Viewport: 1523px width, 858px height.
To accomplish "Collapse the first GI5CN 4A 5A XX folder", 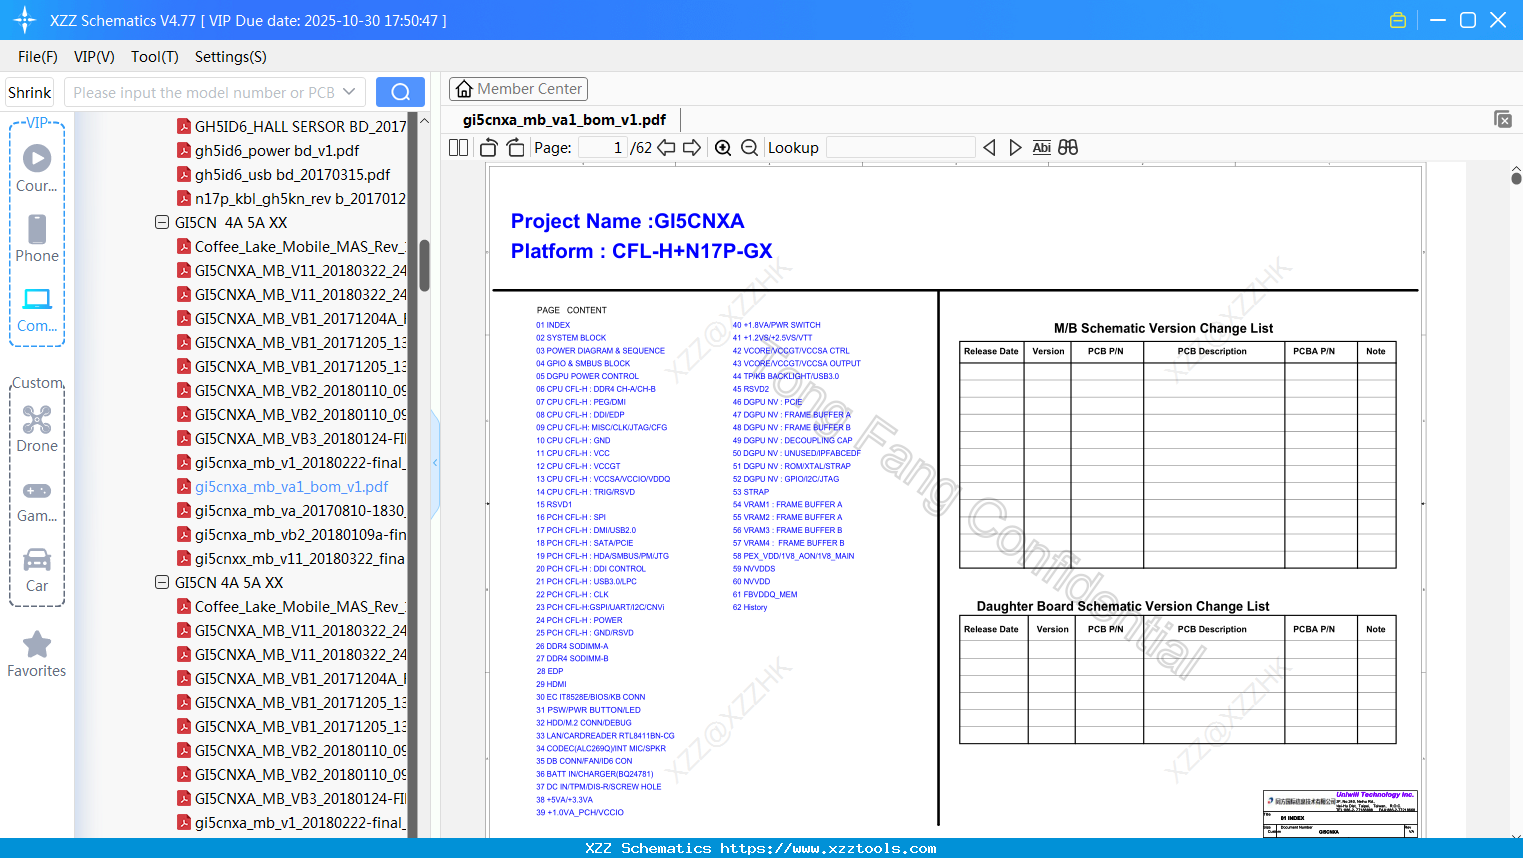I will tap(162, 222).
